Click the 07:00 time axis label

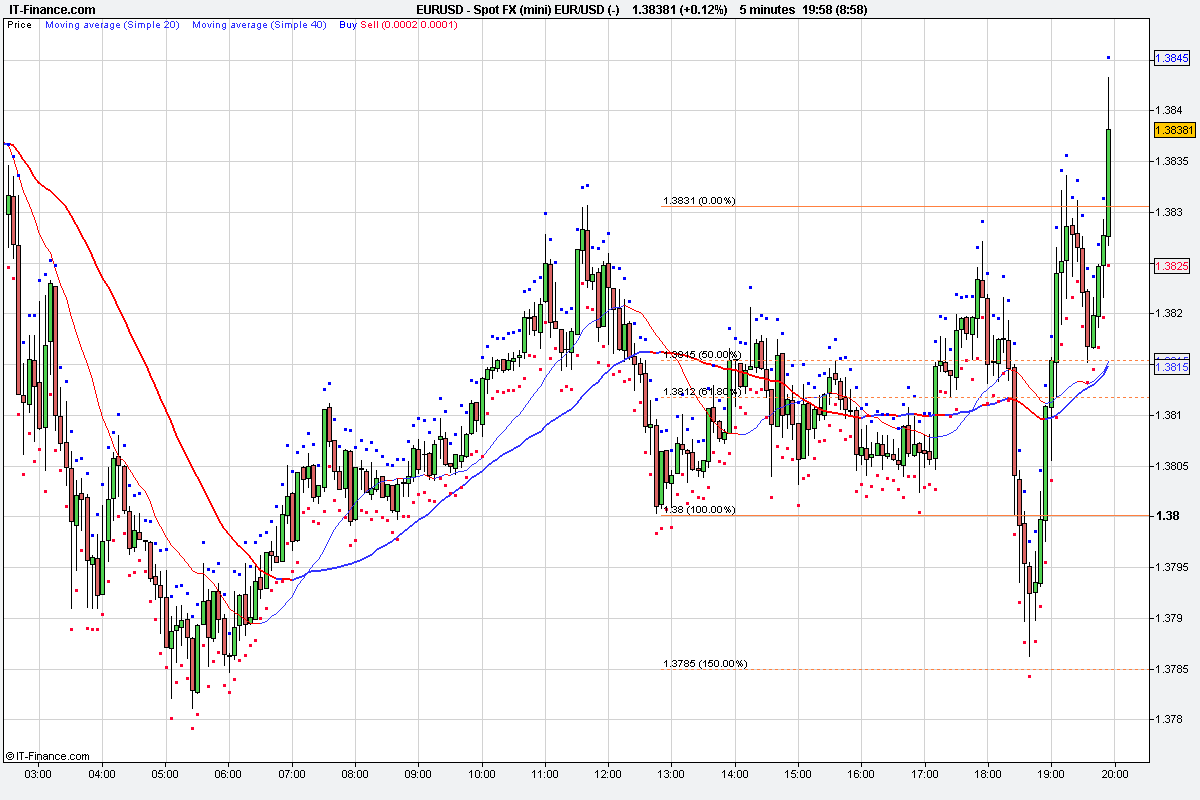point(292,774)
